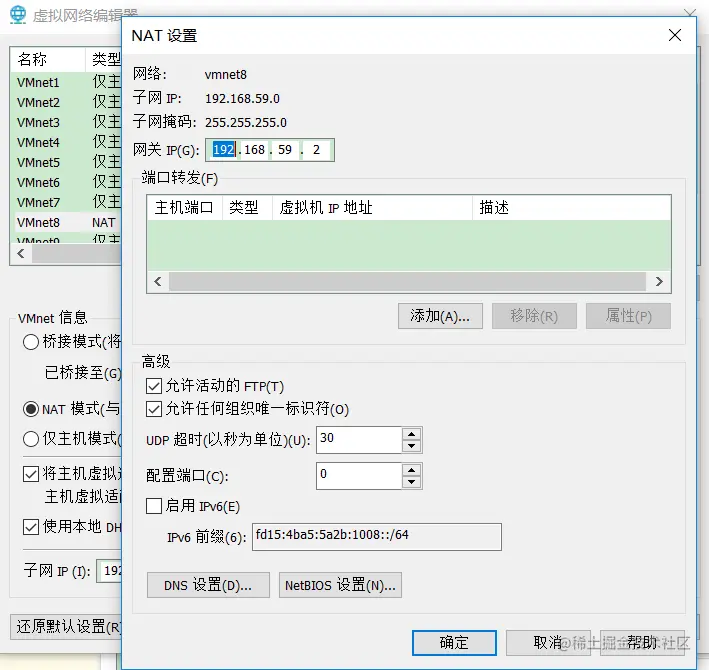Click the 虚拟机 IP 地址 column header

[372, 208]
